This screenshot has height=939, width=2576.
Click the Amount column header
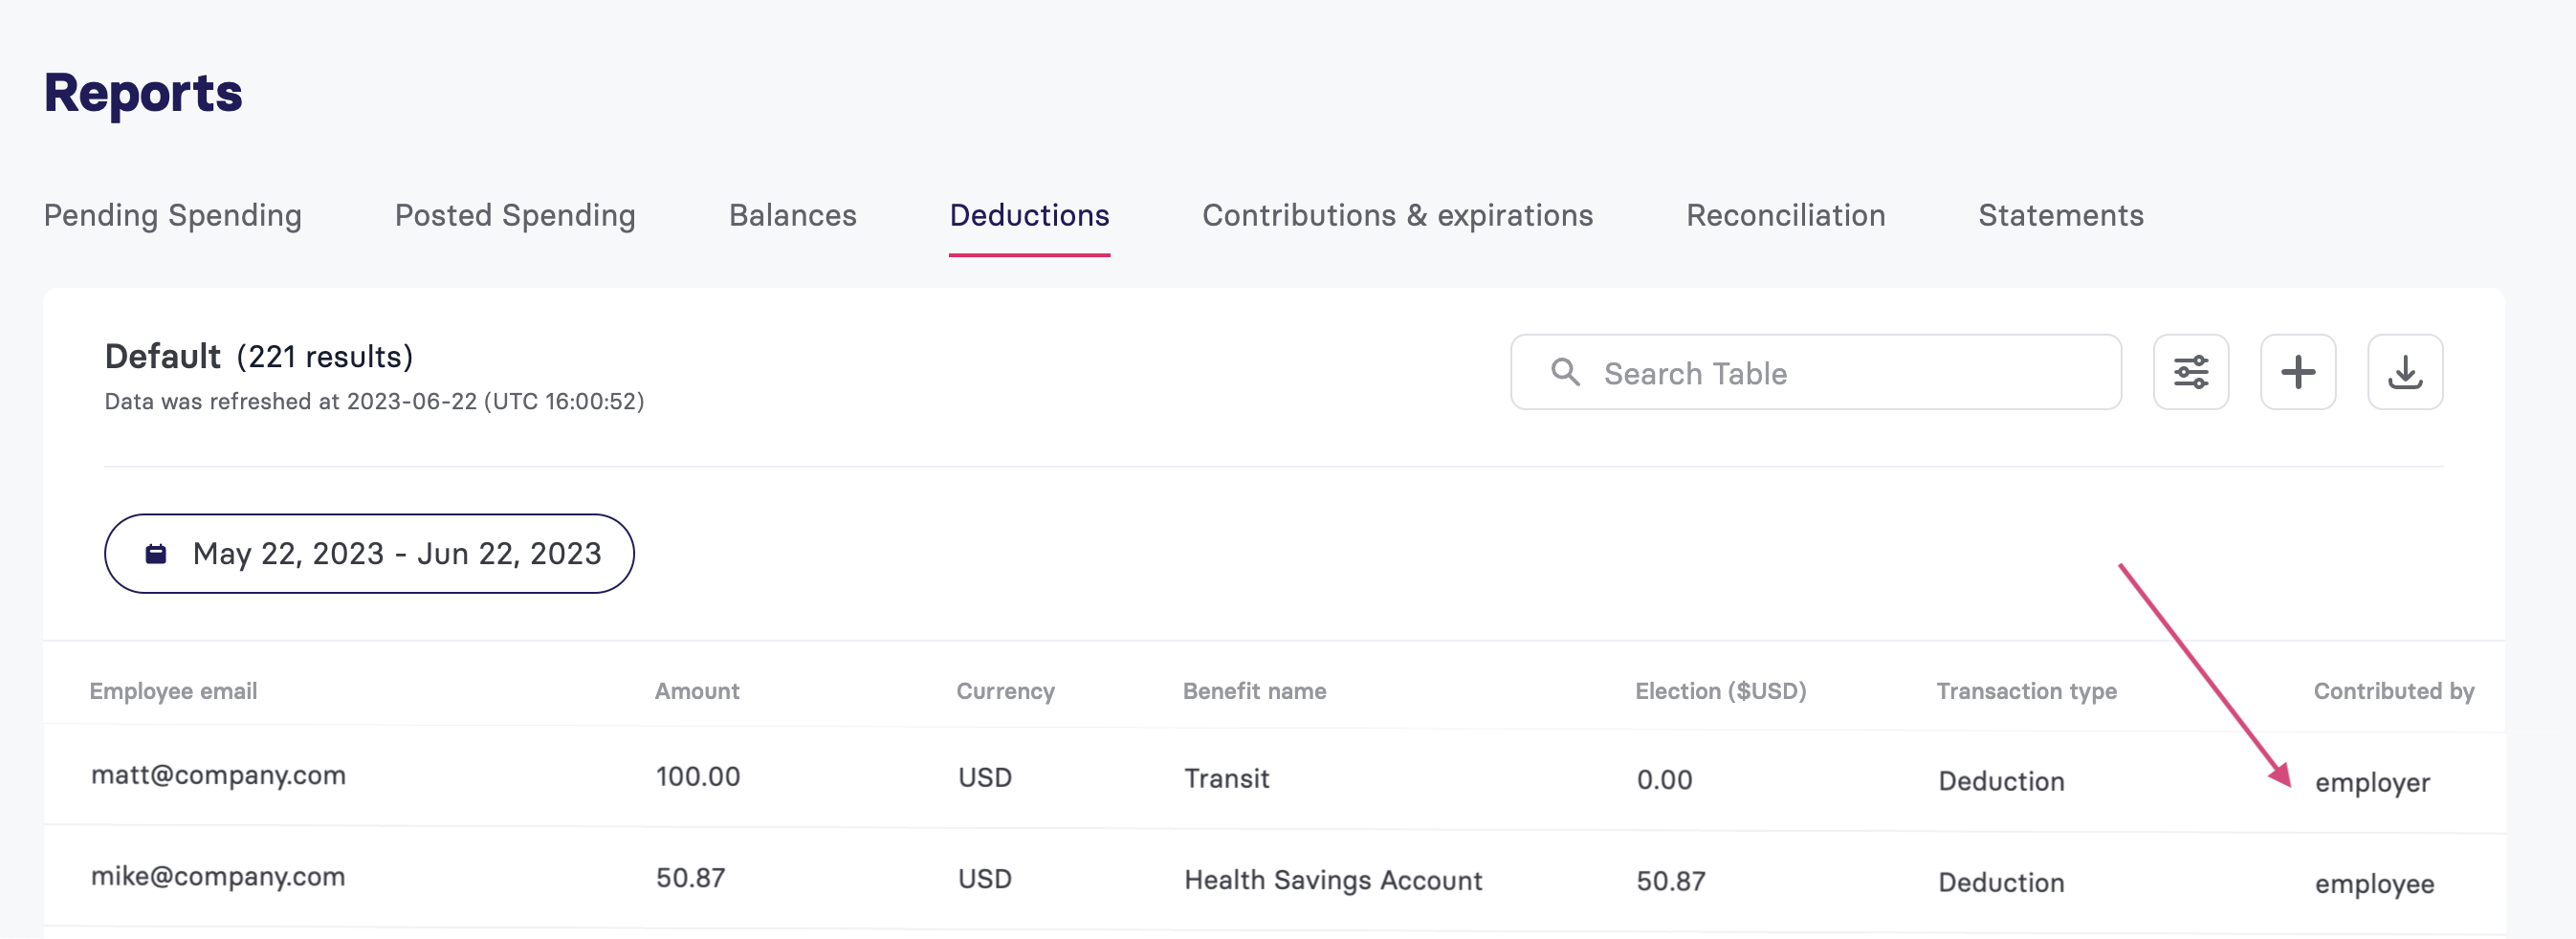click(697, 691)
